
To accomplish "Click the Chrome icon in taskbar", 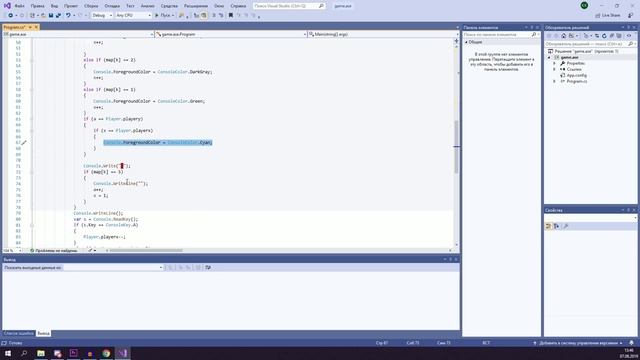I will tap(106, 353).
